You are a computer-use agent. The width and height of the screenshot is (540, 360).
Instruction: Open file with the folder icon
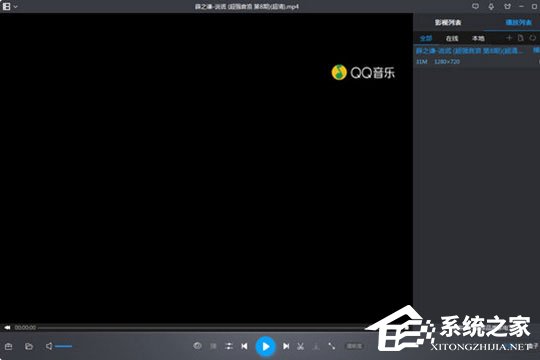click(x=29, y=346)
